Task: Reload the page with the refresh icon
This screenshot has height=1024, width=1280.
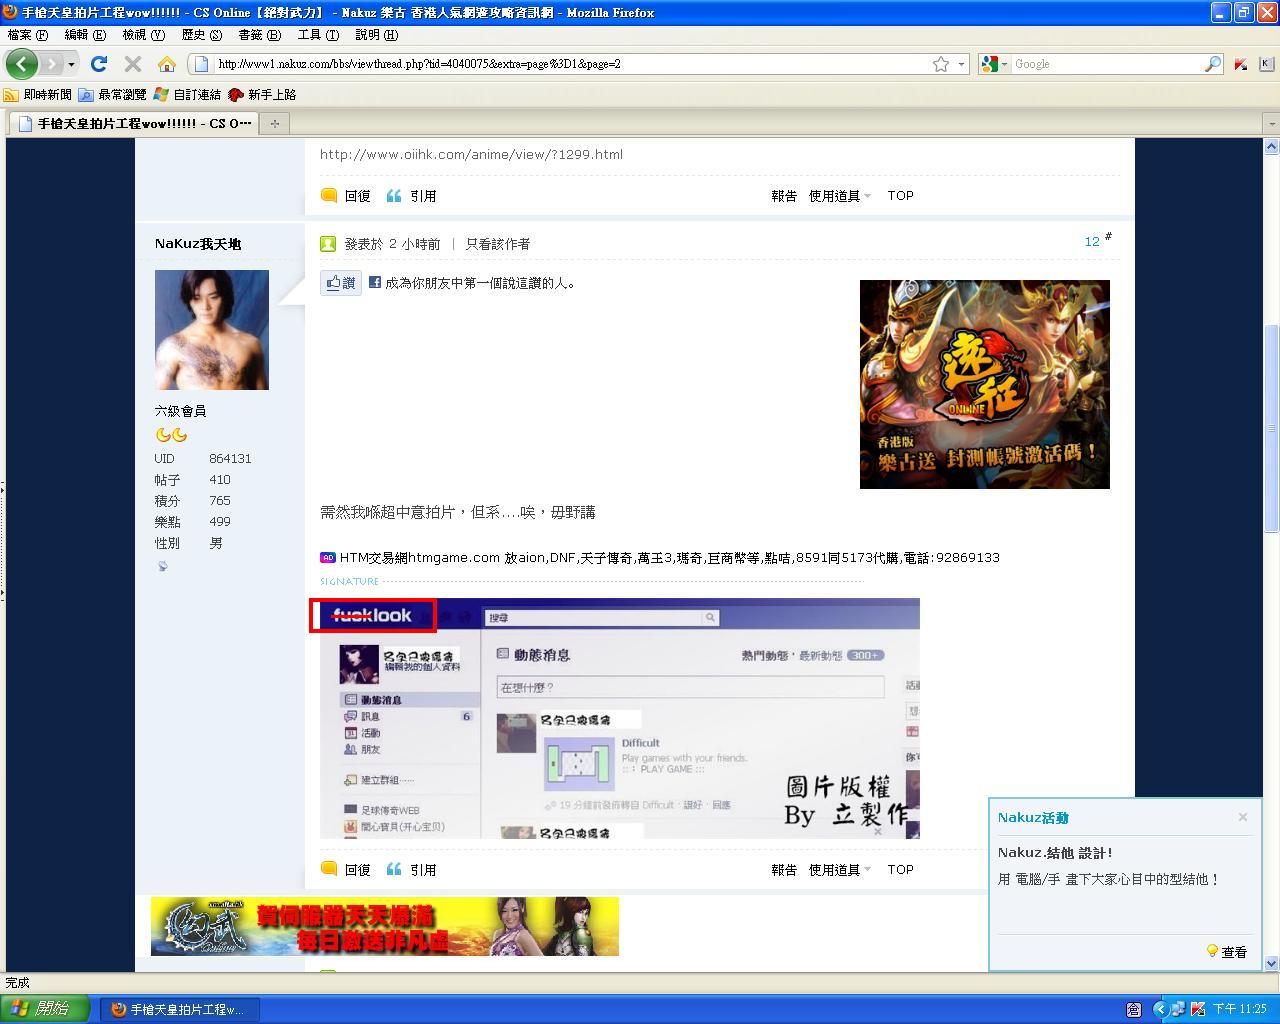Action: point(98,64)
